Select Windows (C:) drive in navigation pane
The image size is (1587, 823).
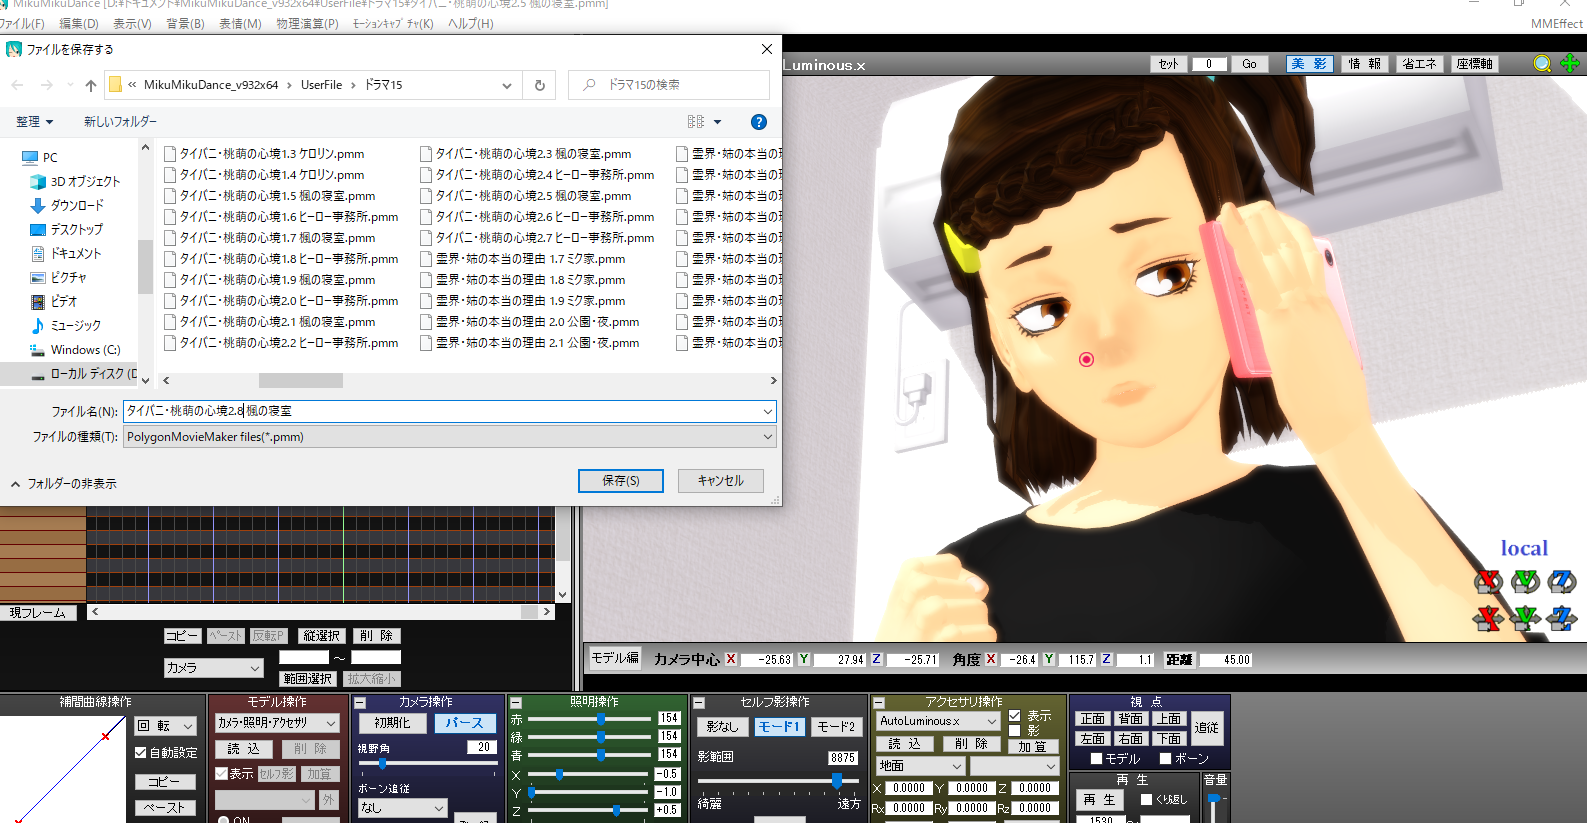pos(75,350)
